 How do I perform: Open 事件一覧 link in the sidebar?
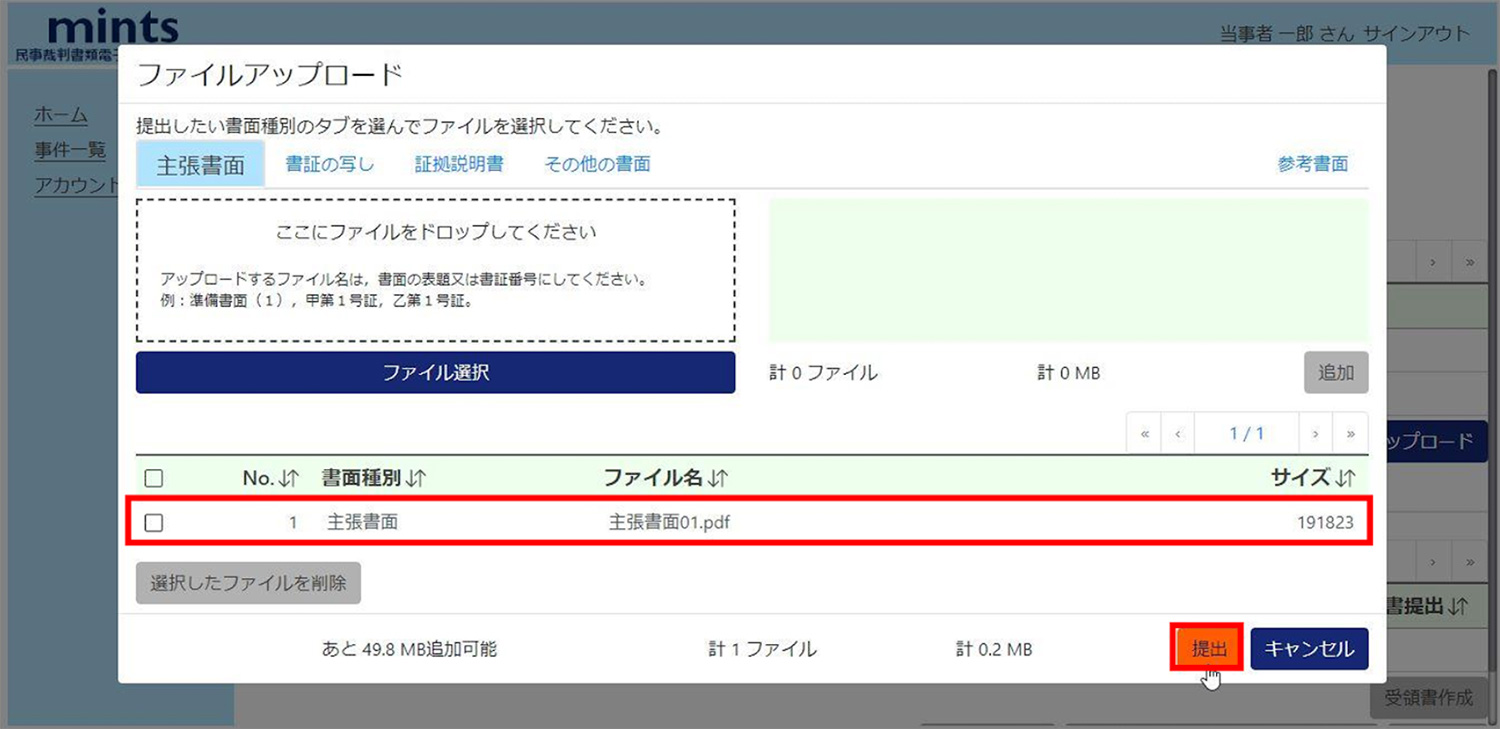[70, 150]
